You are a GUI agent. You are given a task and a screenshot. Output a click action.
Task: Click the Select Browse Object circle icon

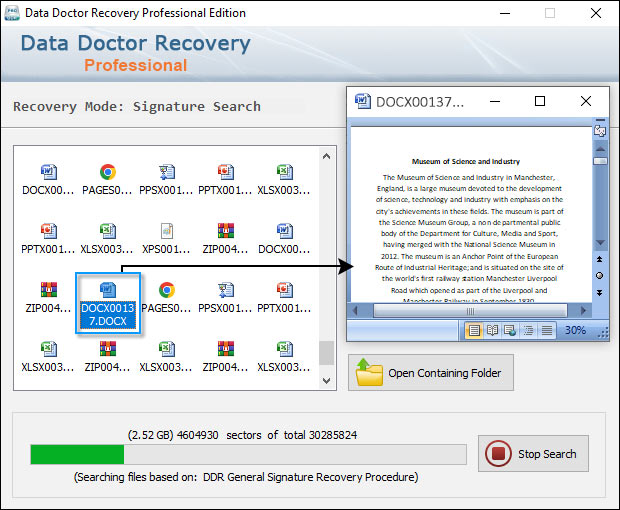pos(600,276)
